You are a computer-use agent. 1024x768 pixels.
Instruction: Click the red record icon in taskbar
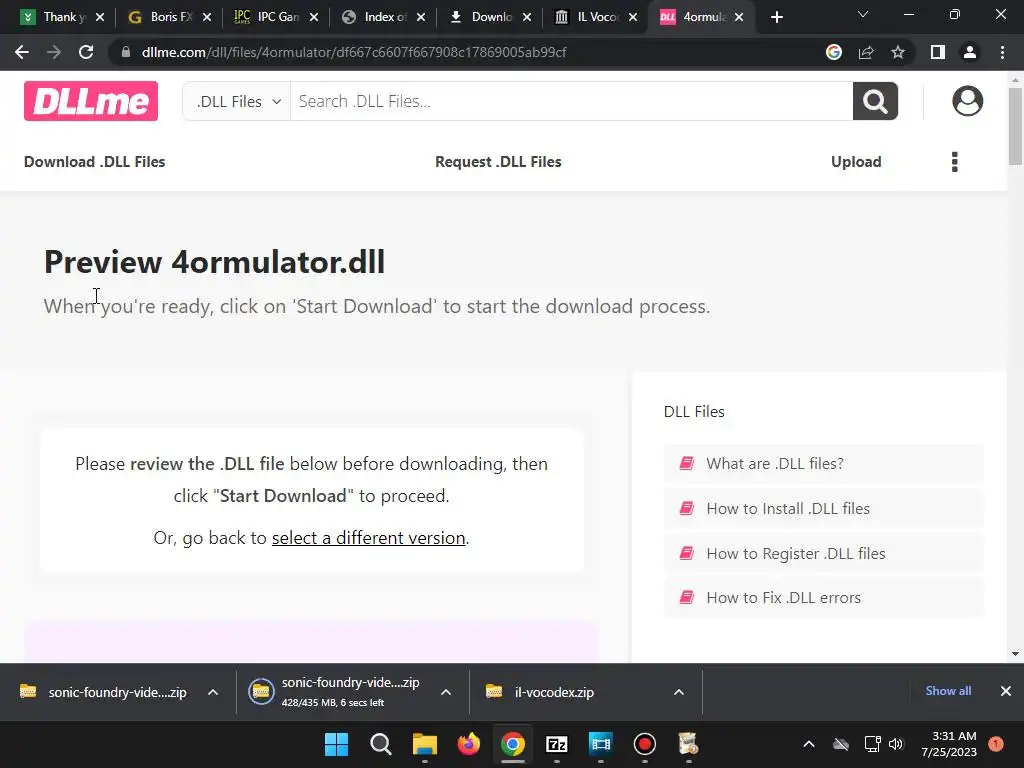[645, 744]
